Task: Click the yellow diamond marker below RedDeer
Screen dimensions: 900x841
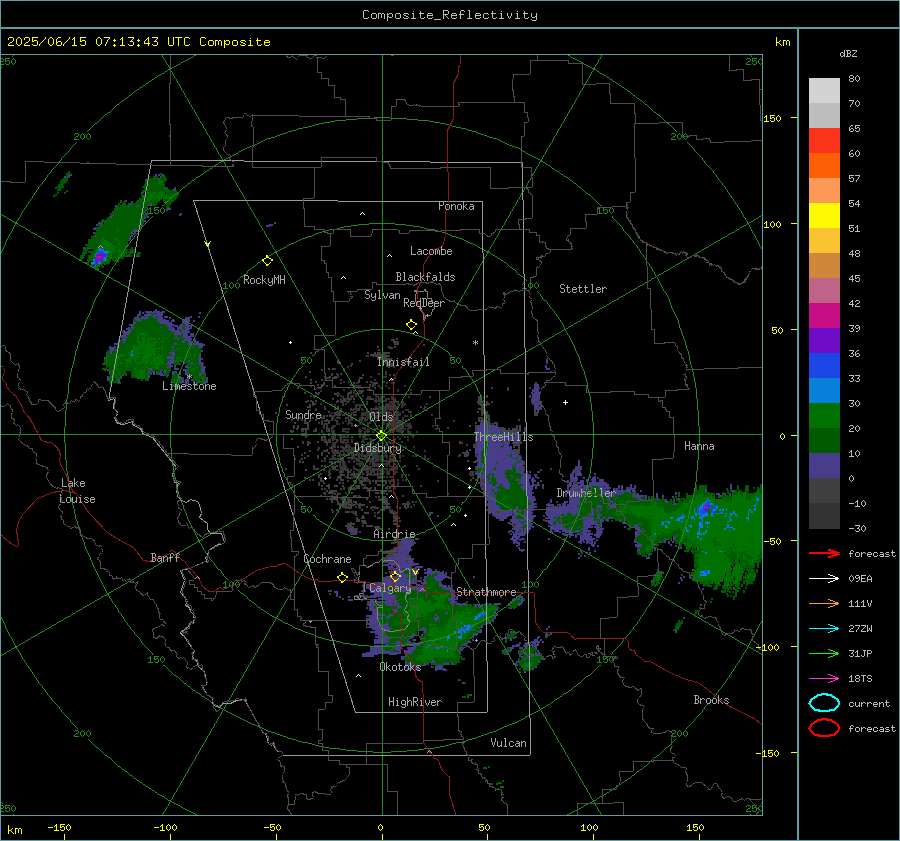Action: click(x=411, y=325)
